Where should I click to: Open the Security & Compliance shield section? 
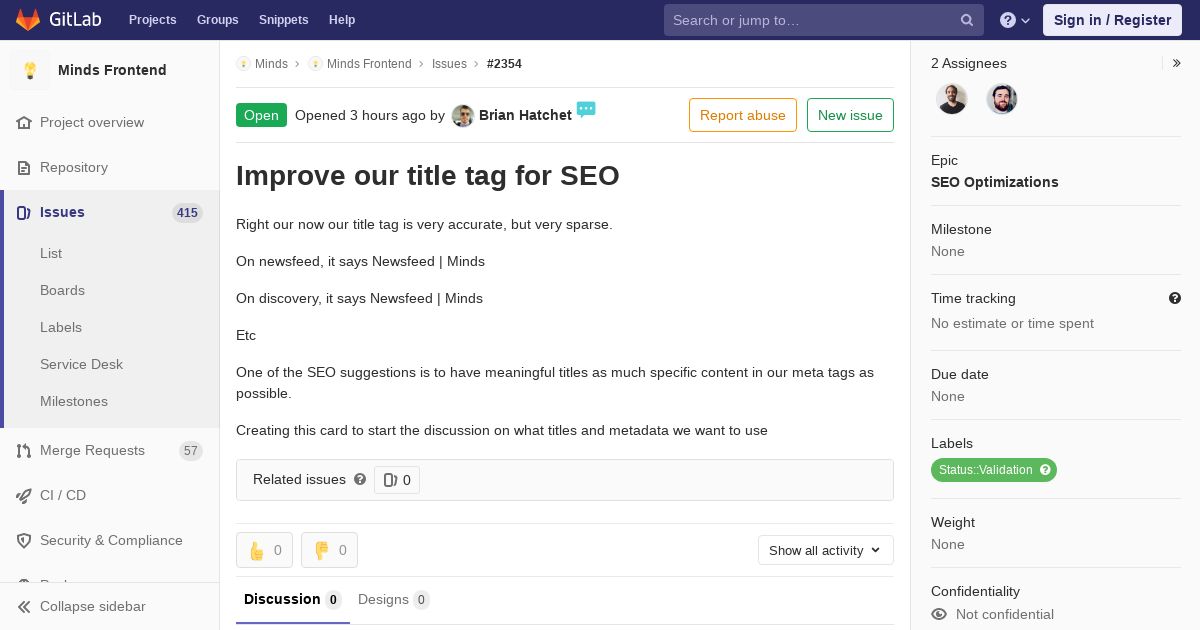(110, 540)
